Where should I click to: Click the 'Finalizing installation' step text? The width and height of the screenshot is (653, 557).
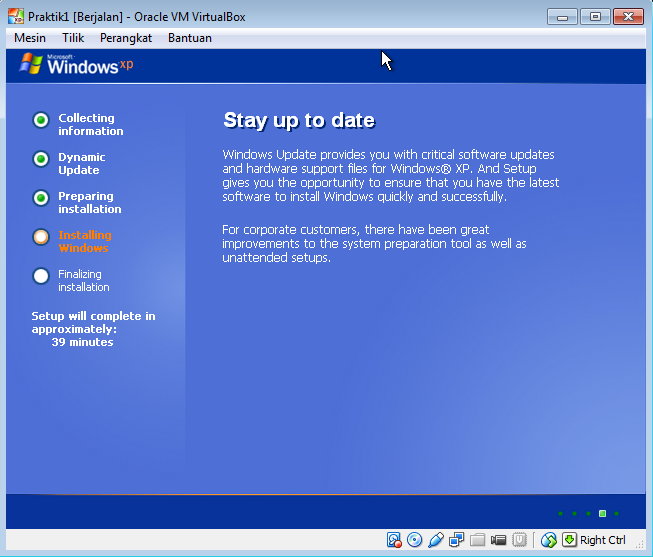[x=84, y=280]
